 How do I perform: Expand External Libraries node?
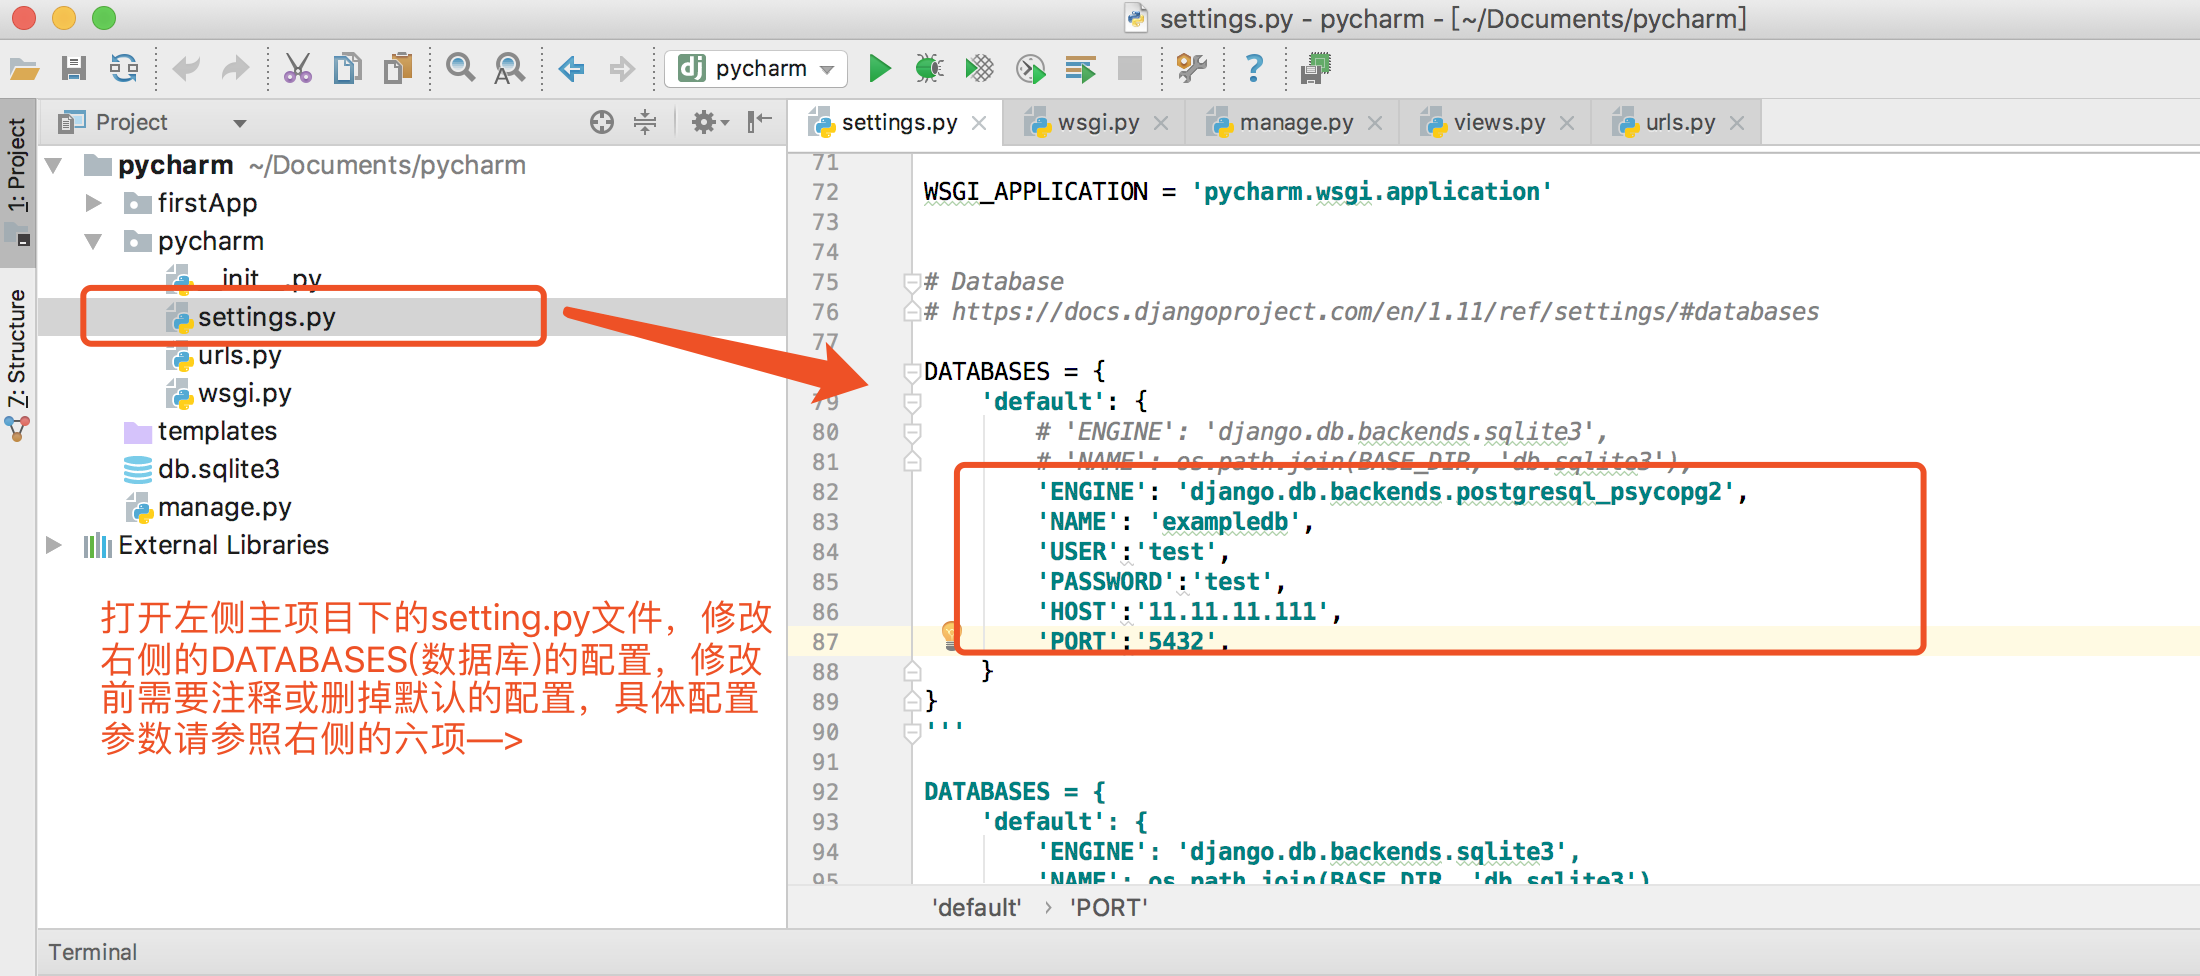pyautogui.click(x=54, y=545)
